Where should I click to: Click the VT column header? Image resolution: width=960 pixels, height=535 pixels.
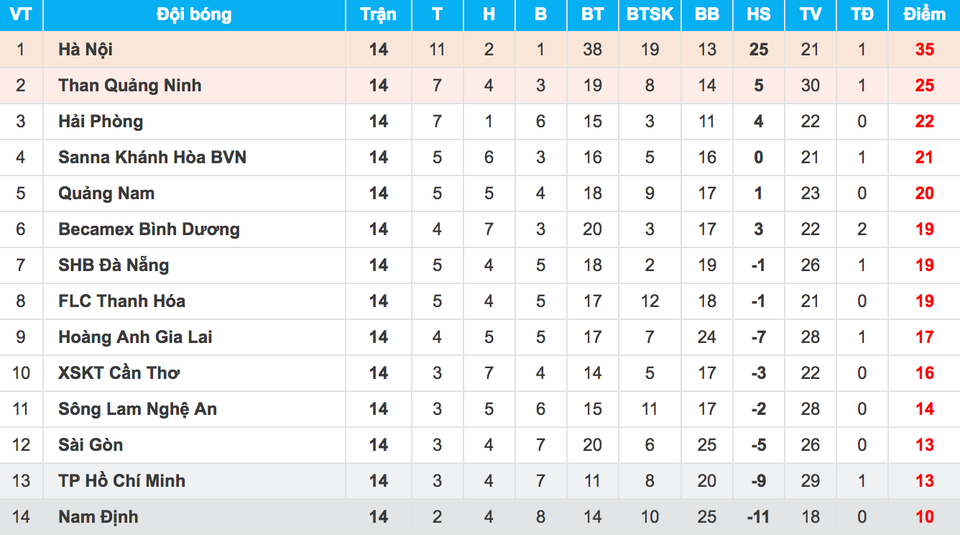pyautogui.click(x=20, y=14)
